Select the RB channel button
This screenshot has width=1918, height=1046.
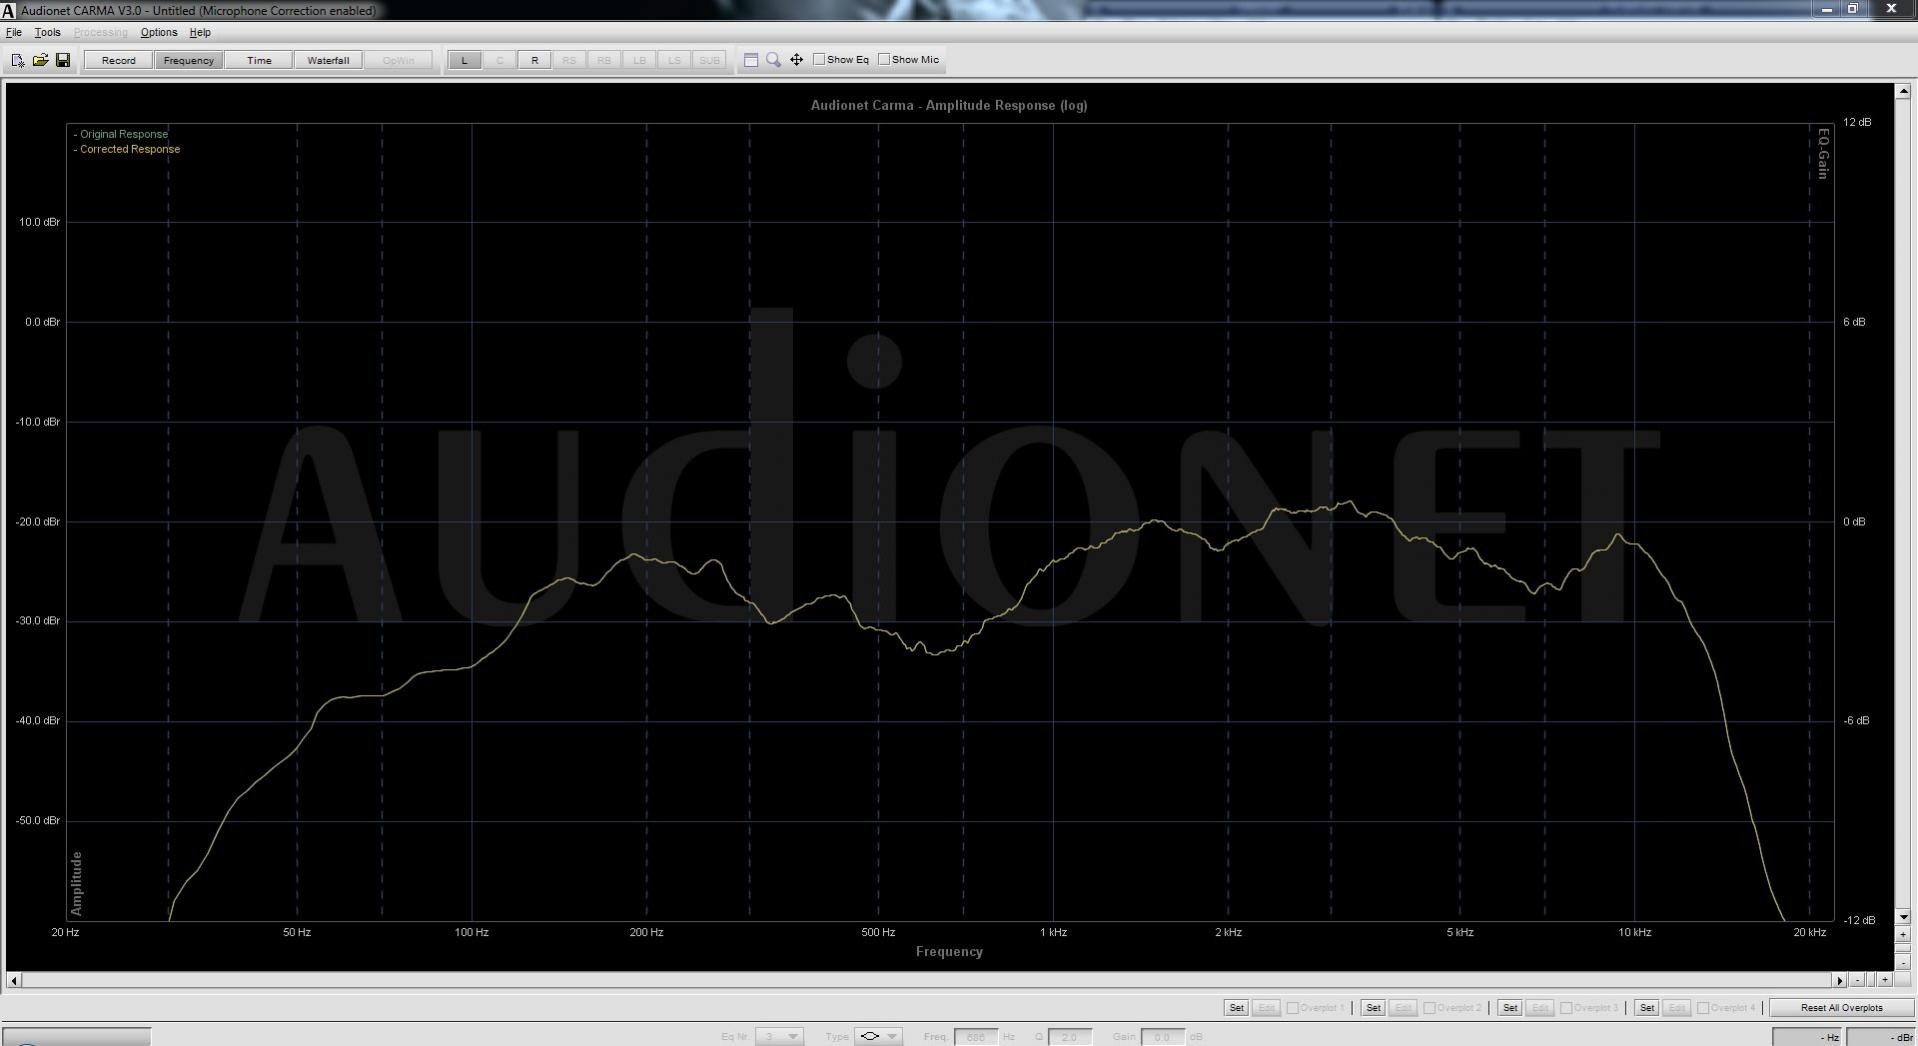[604, 60]
